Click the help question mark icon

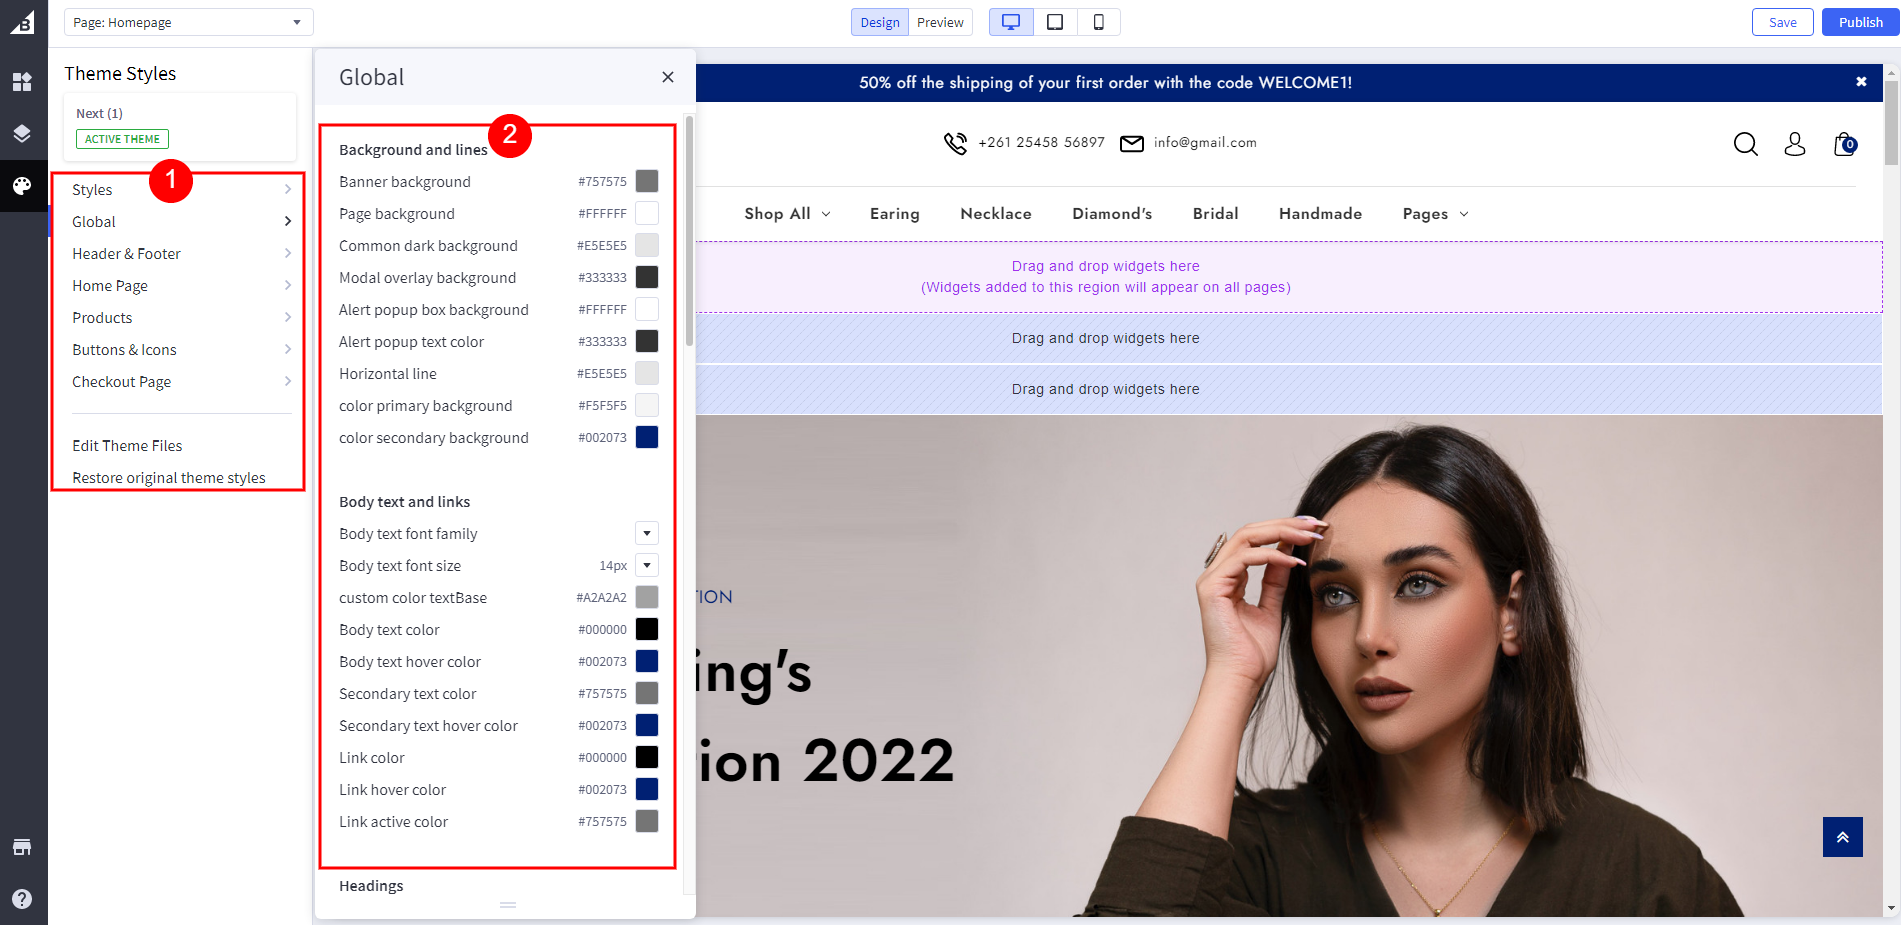pos(22,899)
